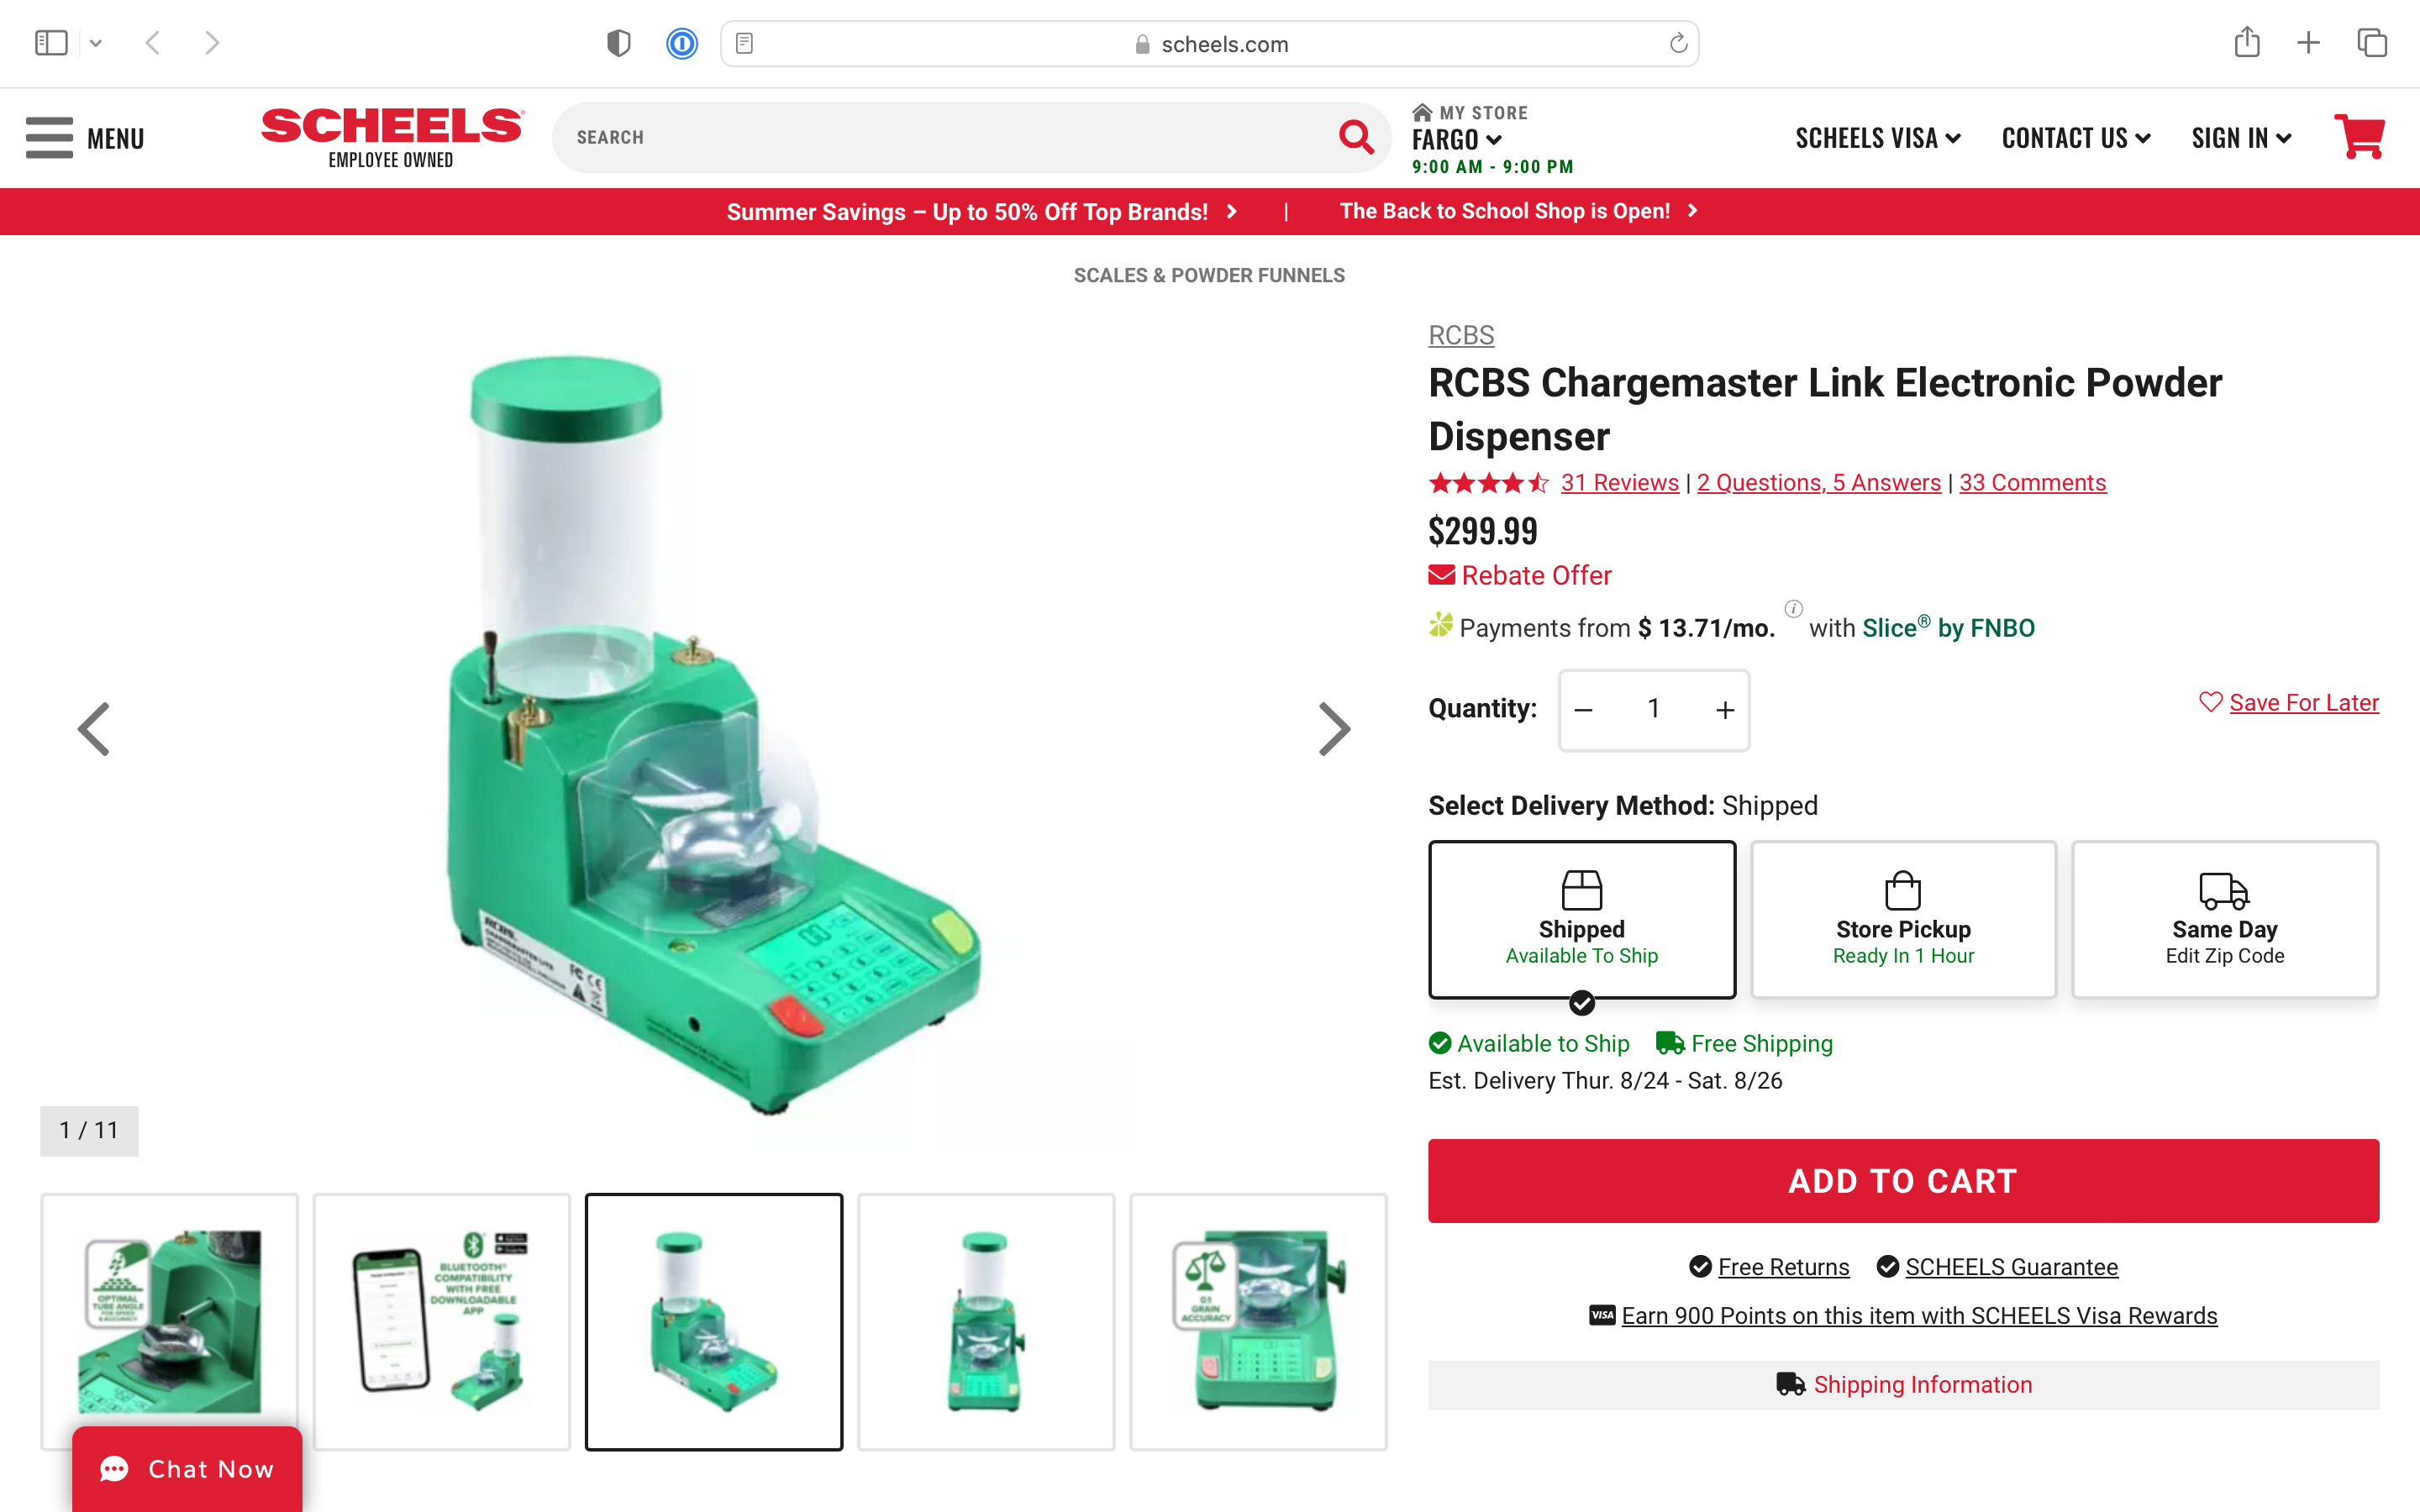Screen dimensions: 2420x1512
Task: Reload the page in address bar
Action: [1678, 43]
